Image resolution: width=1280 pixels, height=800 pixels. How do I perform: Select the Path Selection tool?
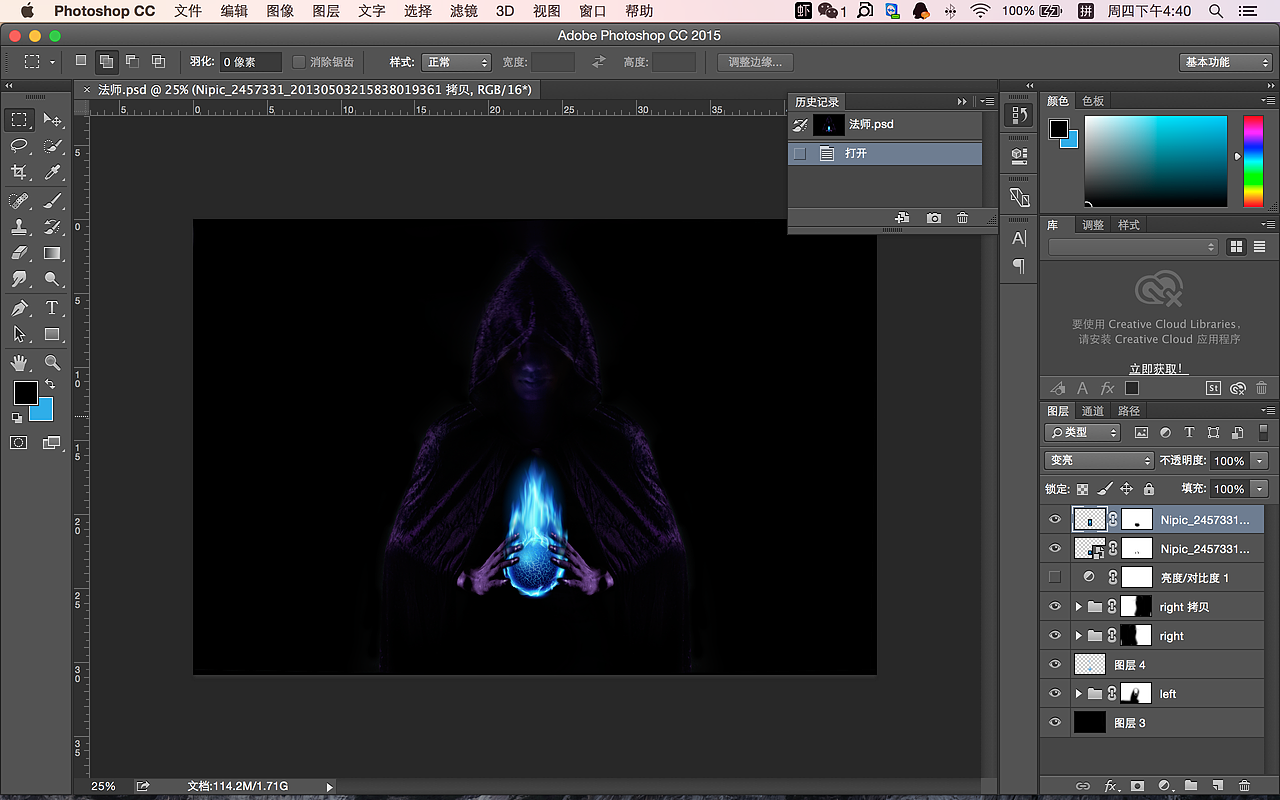click(x=20, y=334)
